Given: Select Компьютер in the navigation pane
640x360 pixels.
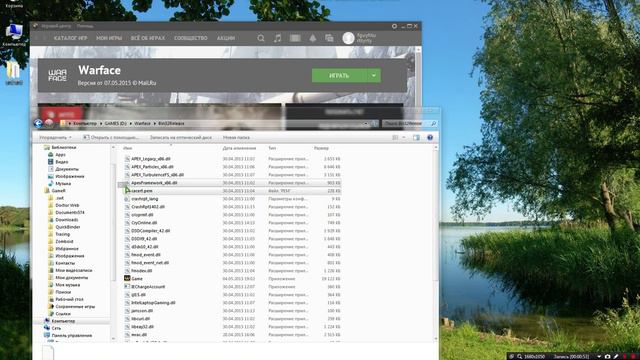Looking at the screenshot, I should pyautogui.click(x=63, y=321).
